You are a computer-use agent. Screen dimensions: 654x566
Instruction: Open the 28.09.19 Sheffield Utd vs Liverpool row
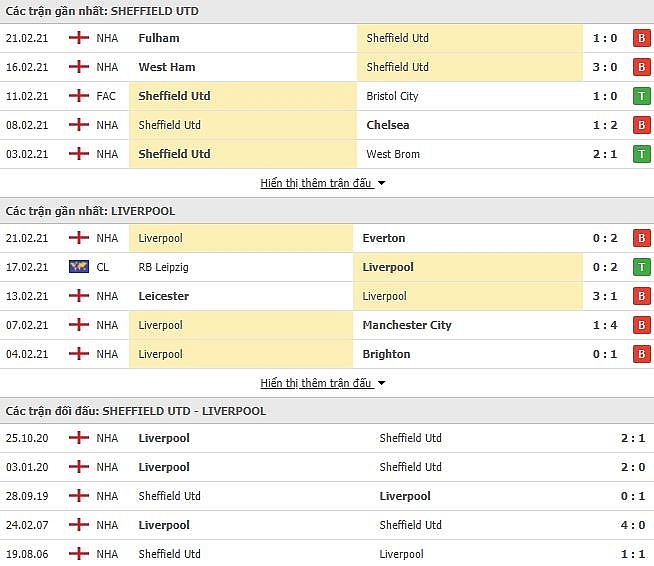click(x=327, y=496)
